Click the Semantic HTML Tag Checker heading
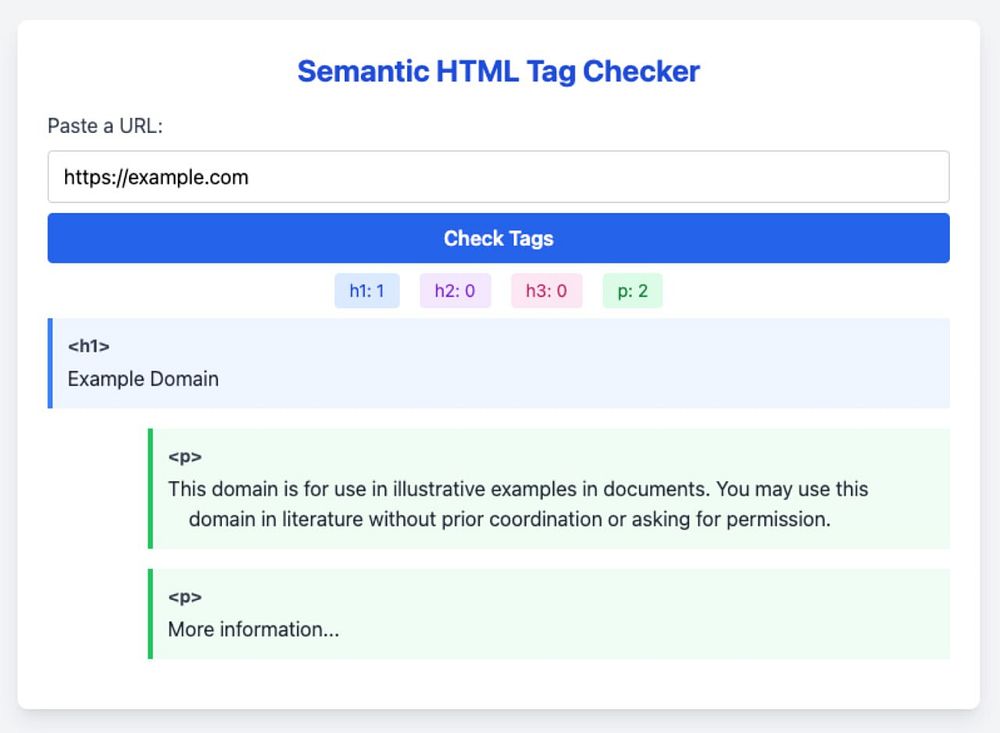The image size is (1000, 733). click(498, 72)
